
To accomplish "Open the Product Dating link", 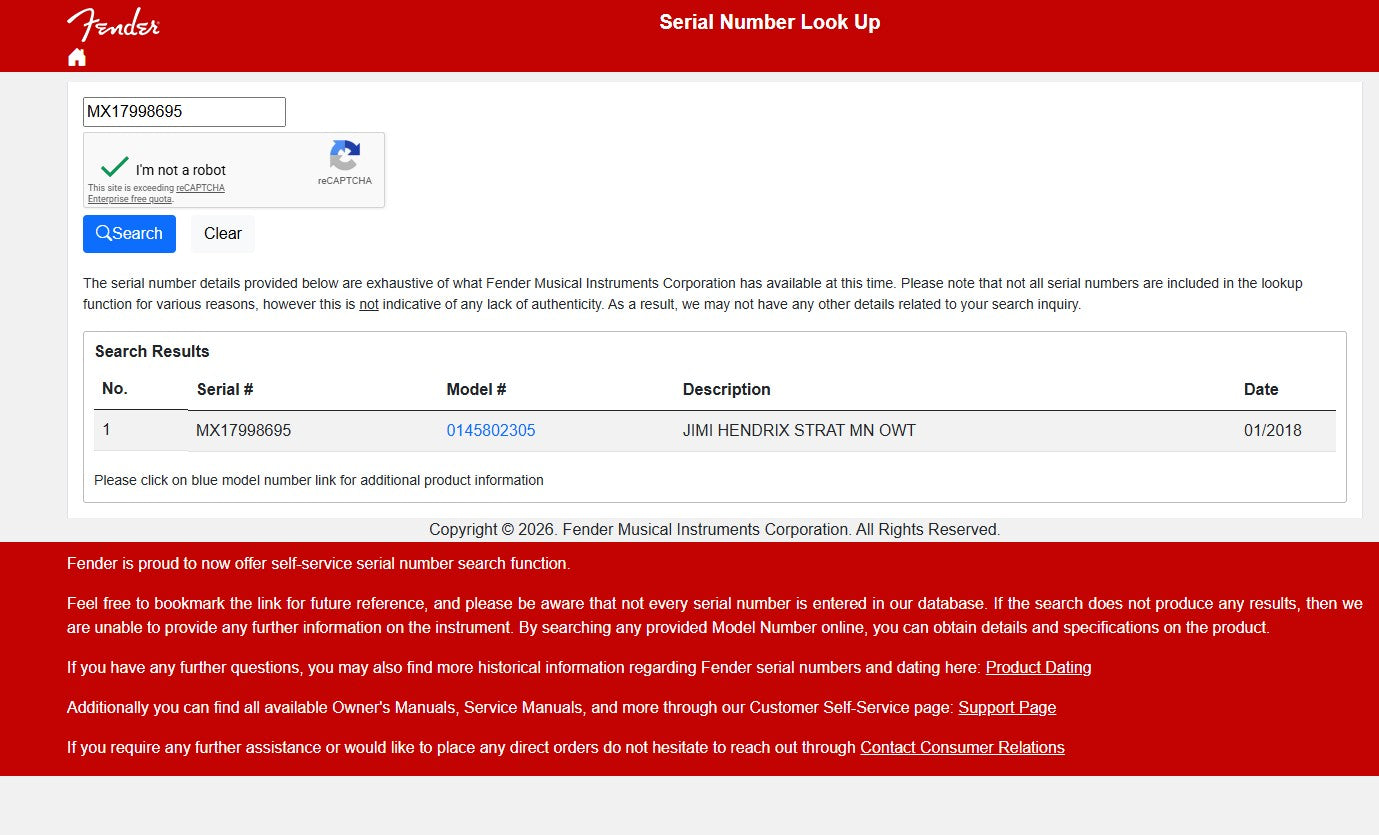I will 1038,667.
